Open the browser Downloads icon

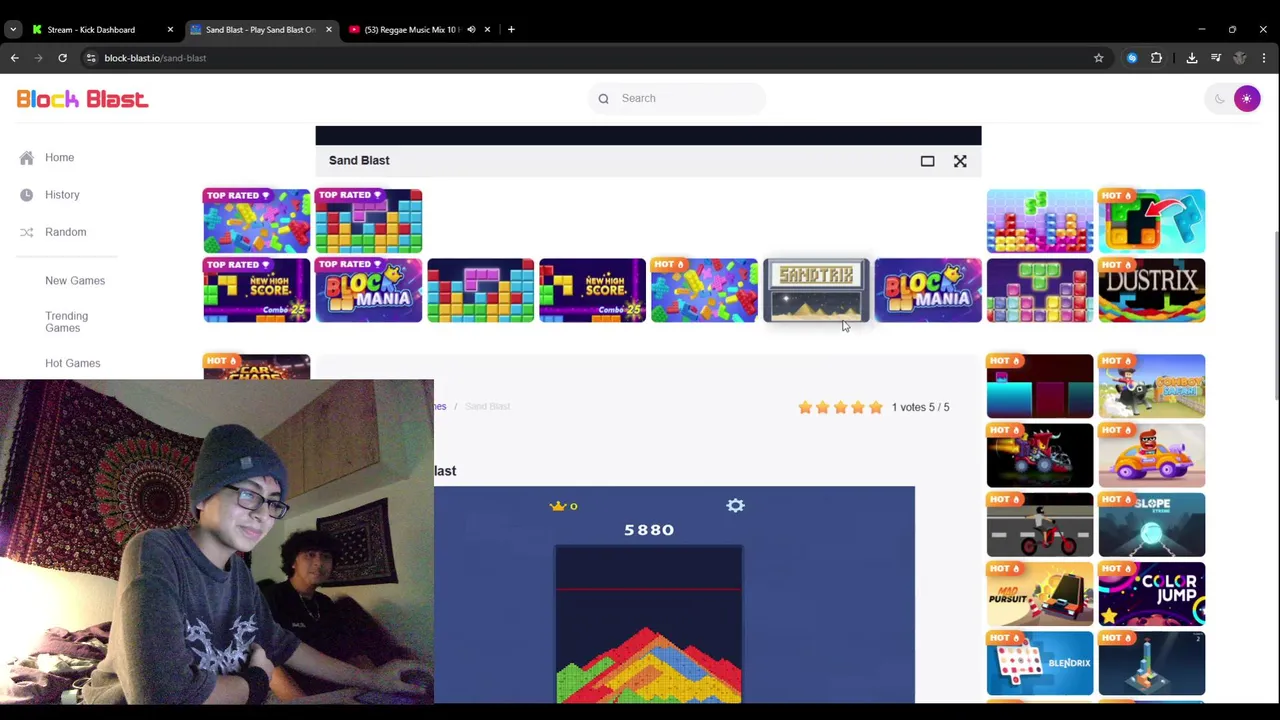coord(1192,58)
